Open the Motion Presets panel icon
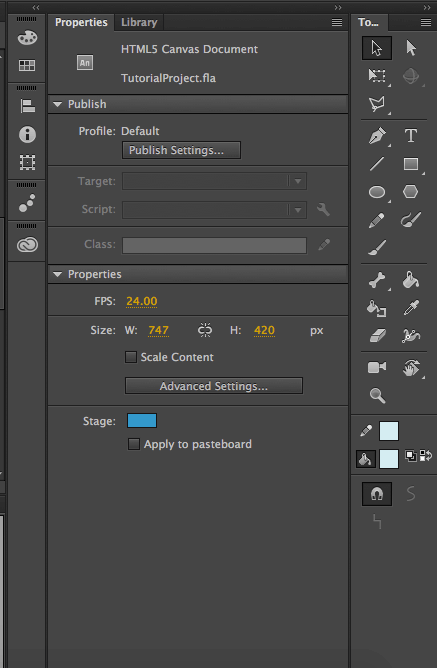This screenshot has height=668, width=437. (27, 203)
